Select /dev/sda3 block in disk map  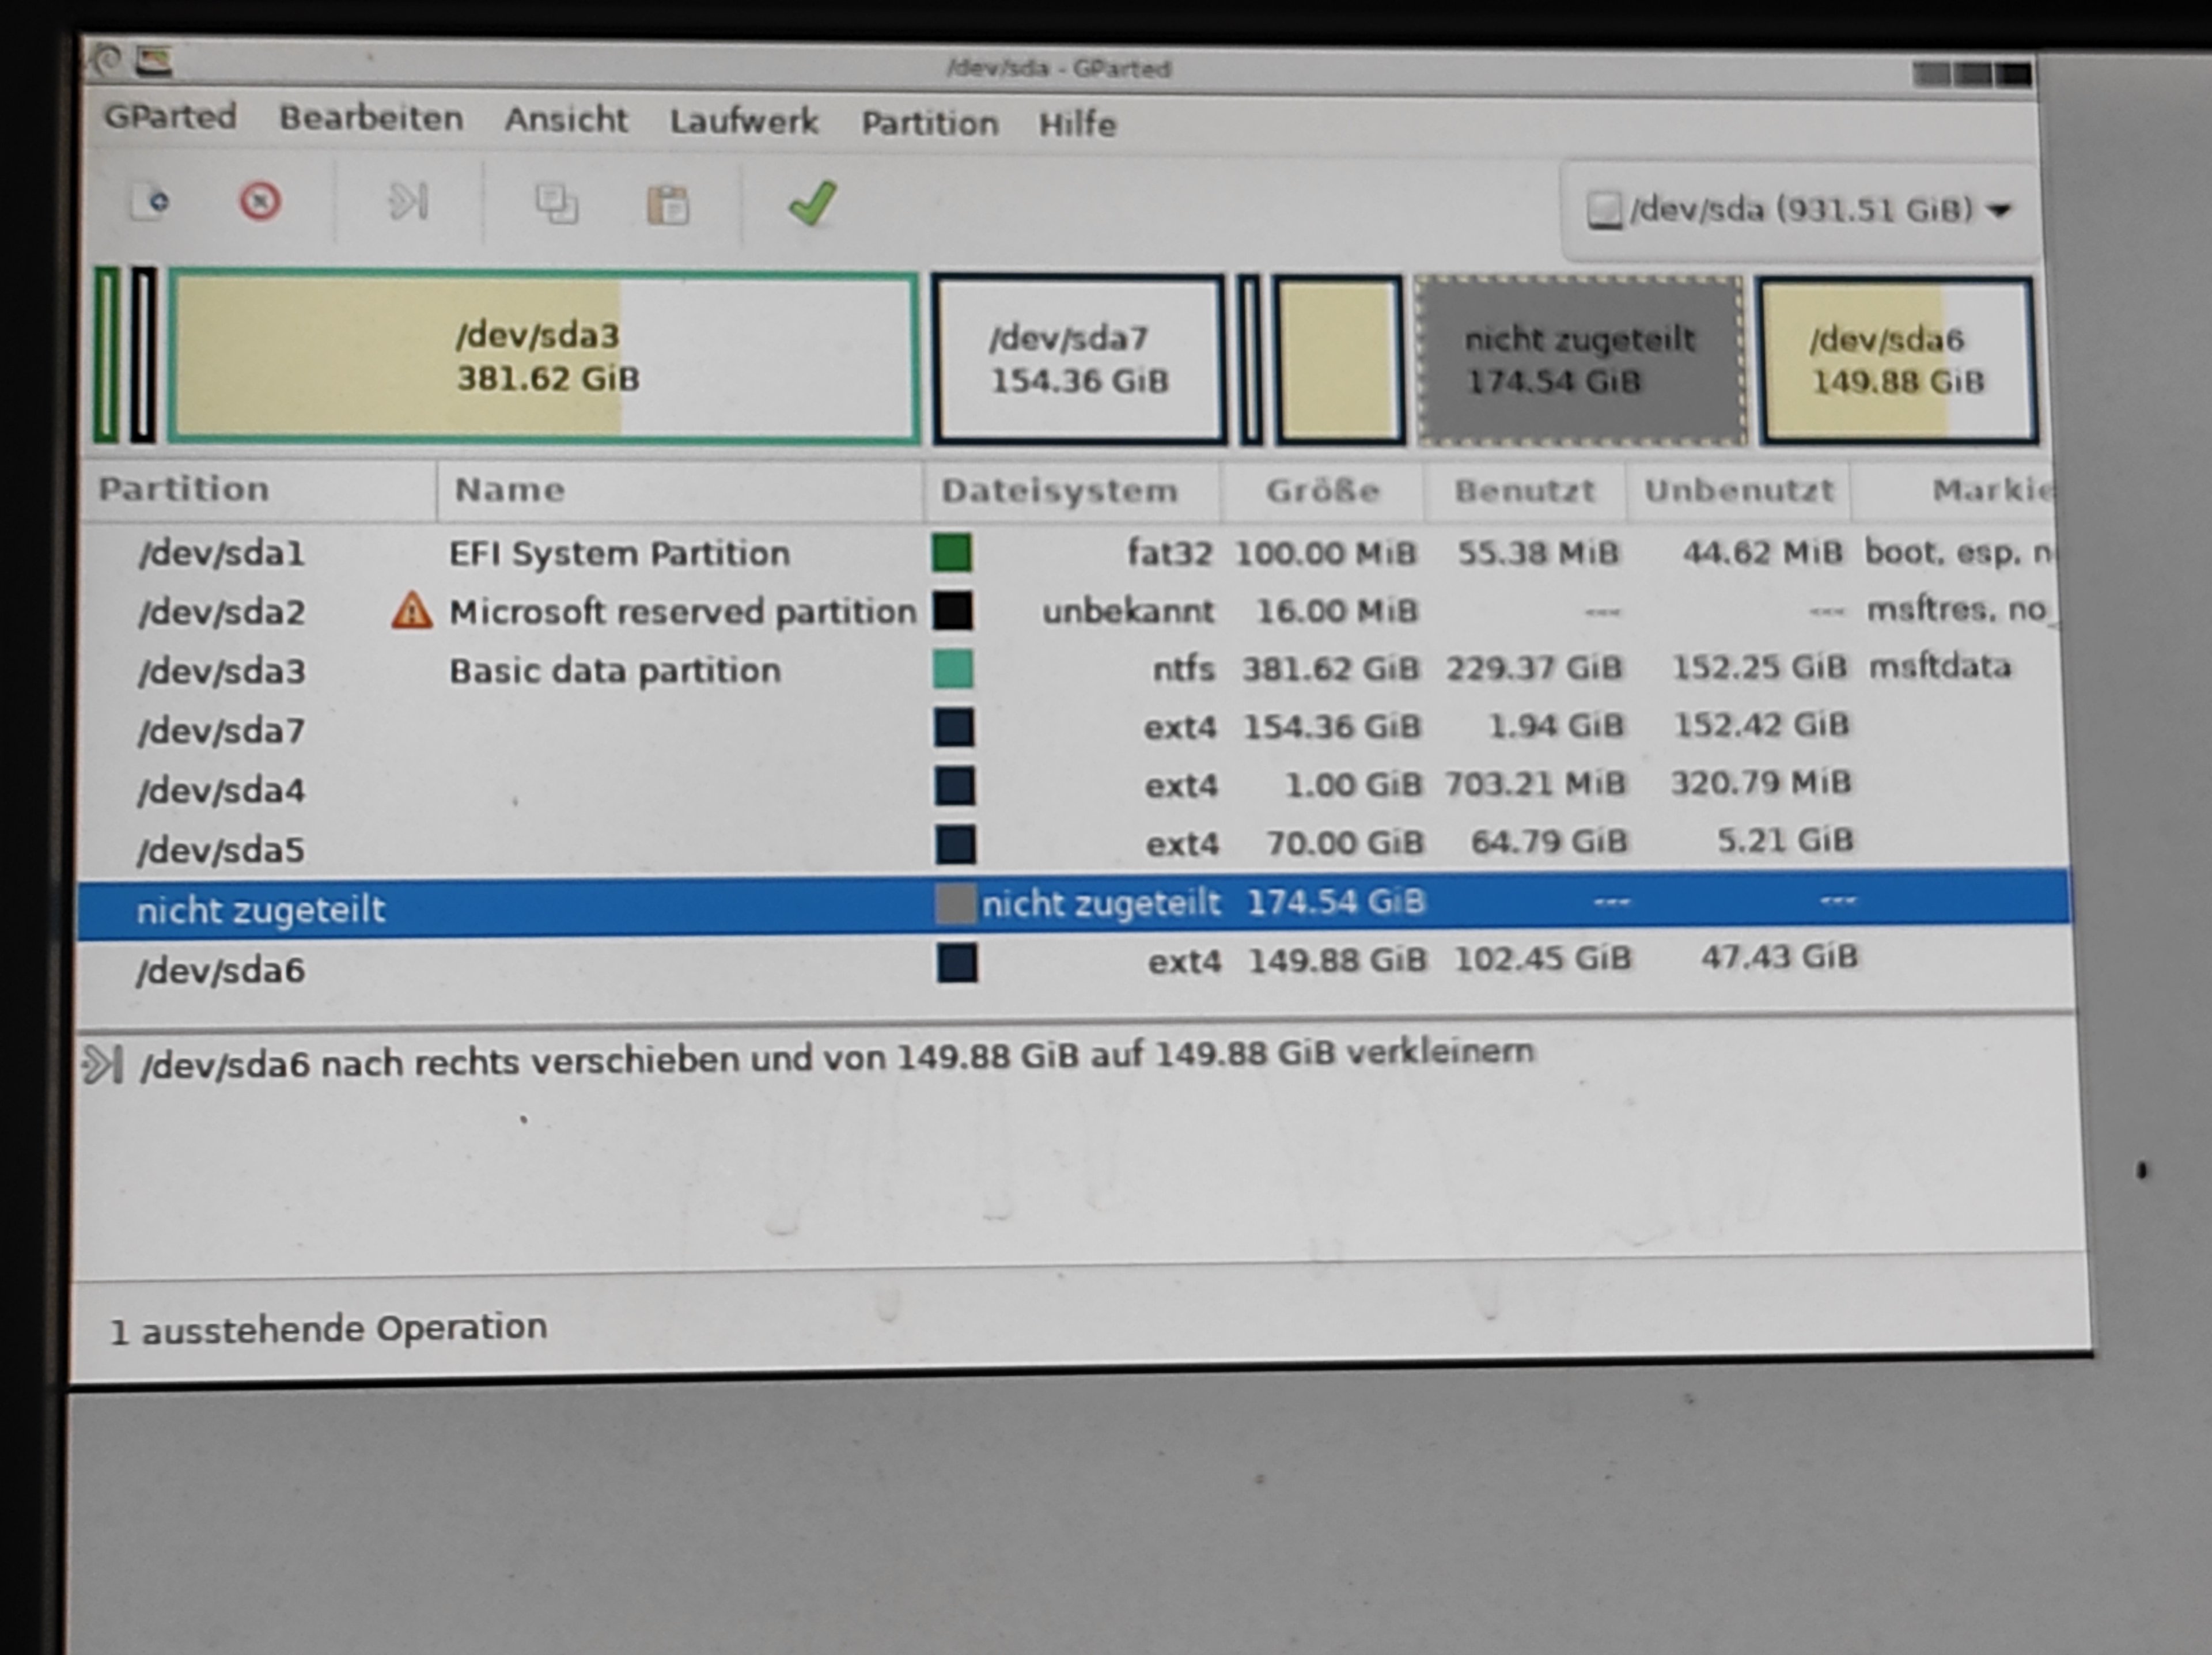click(x=544, y=357)
